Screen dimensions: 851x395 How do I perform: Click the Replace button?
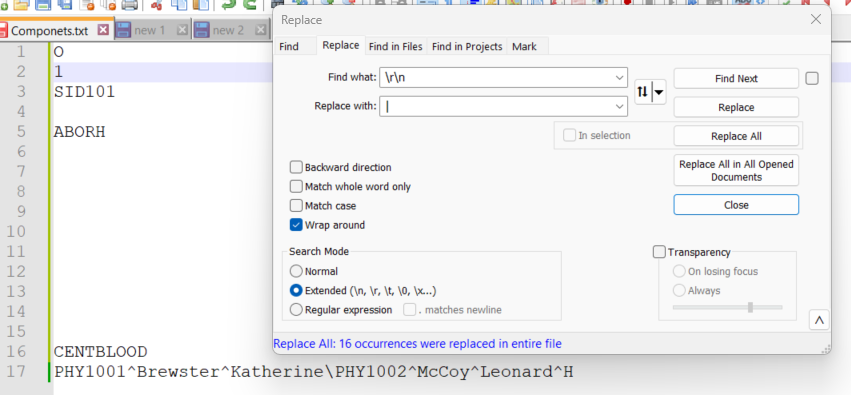tap(736, 107)
